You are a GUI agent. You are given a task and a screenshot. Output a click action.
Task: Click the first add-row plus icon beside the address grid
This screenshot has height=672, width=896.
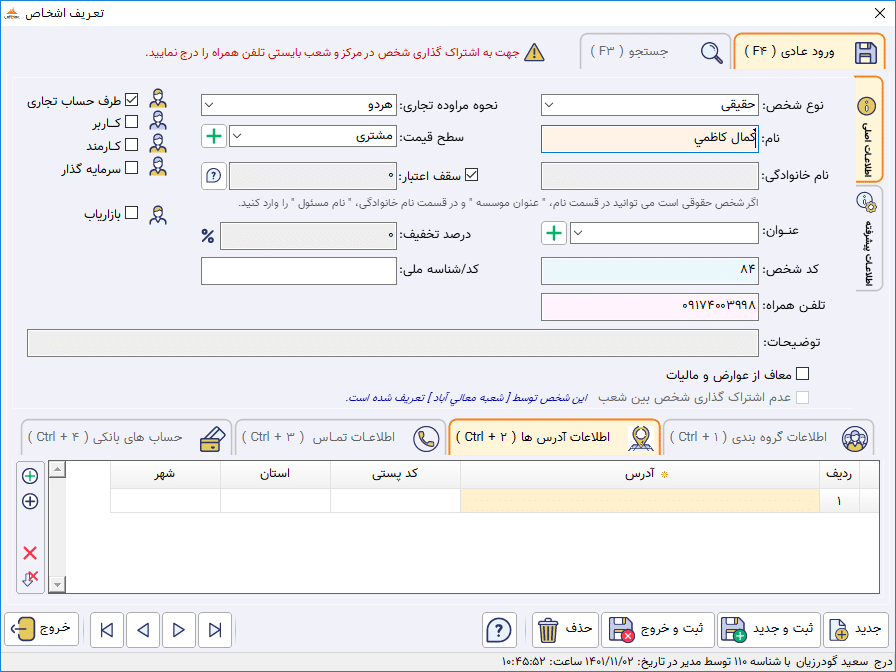tap(30, 476)
